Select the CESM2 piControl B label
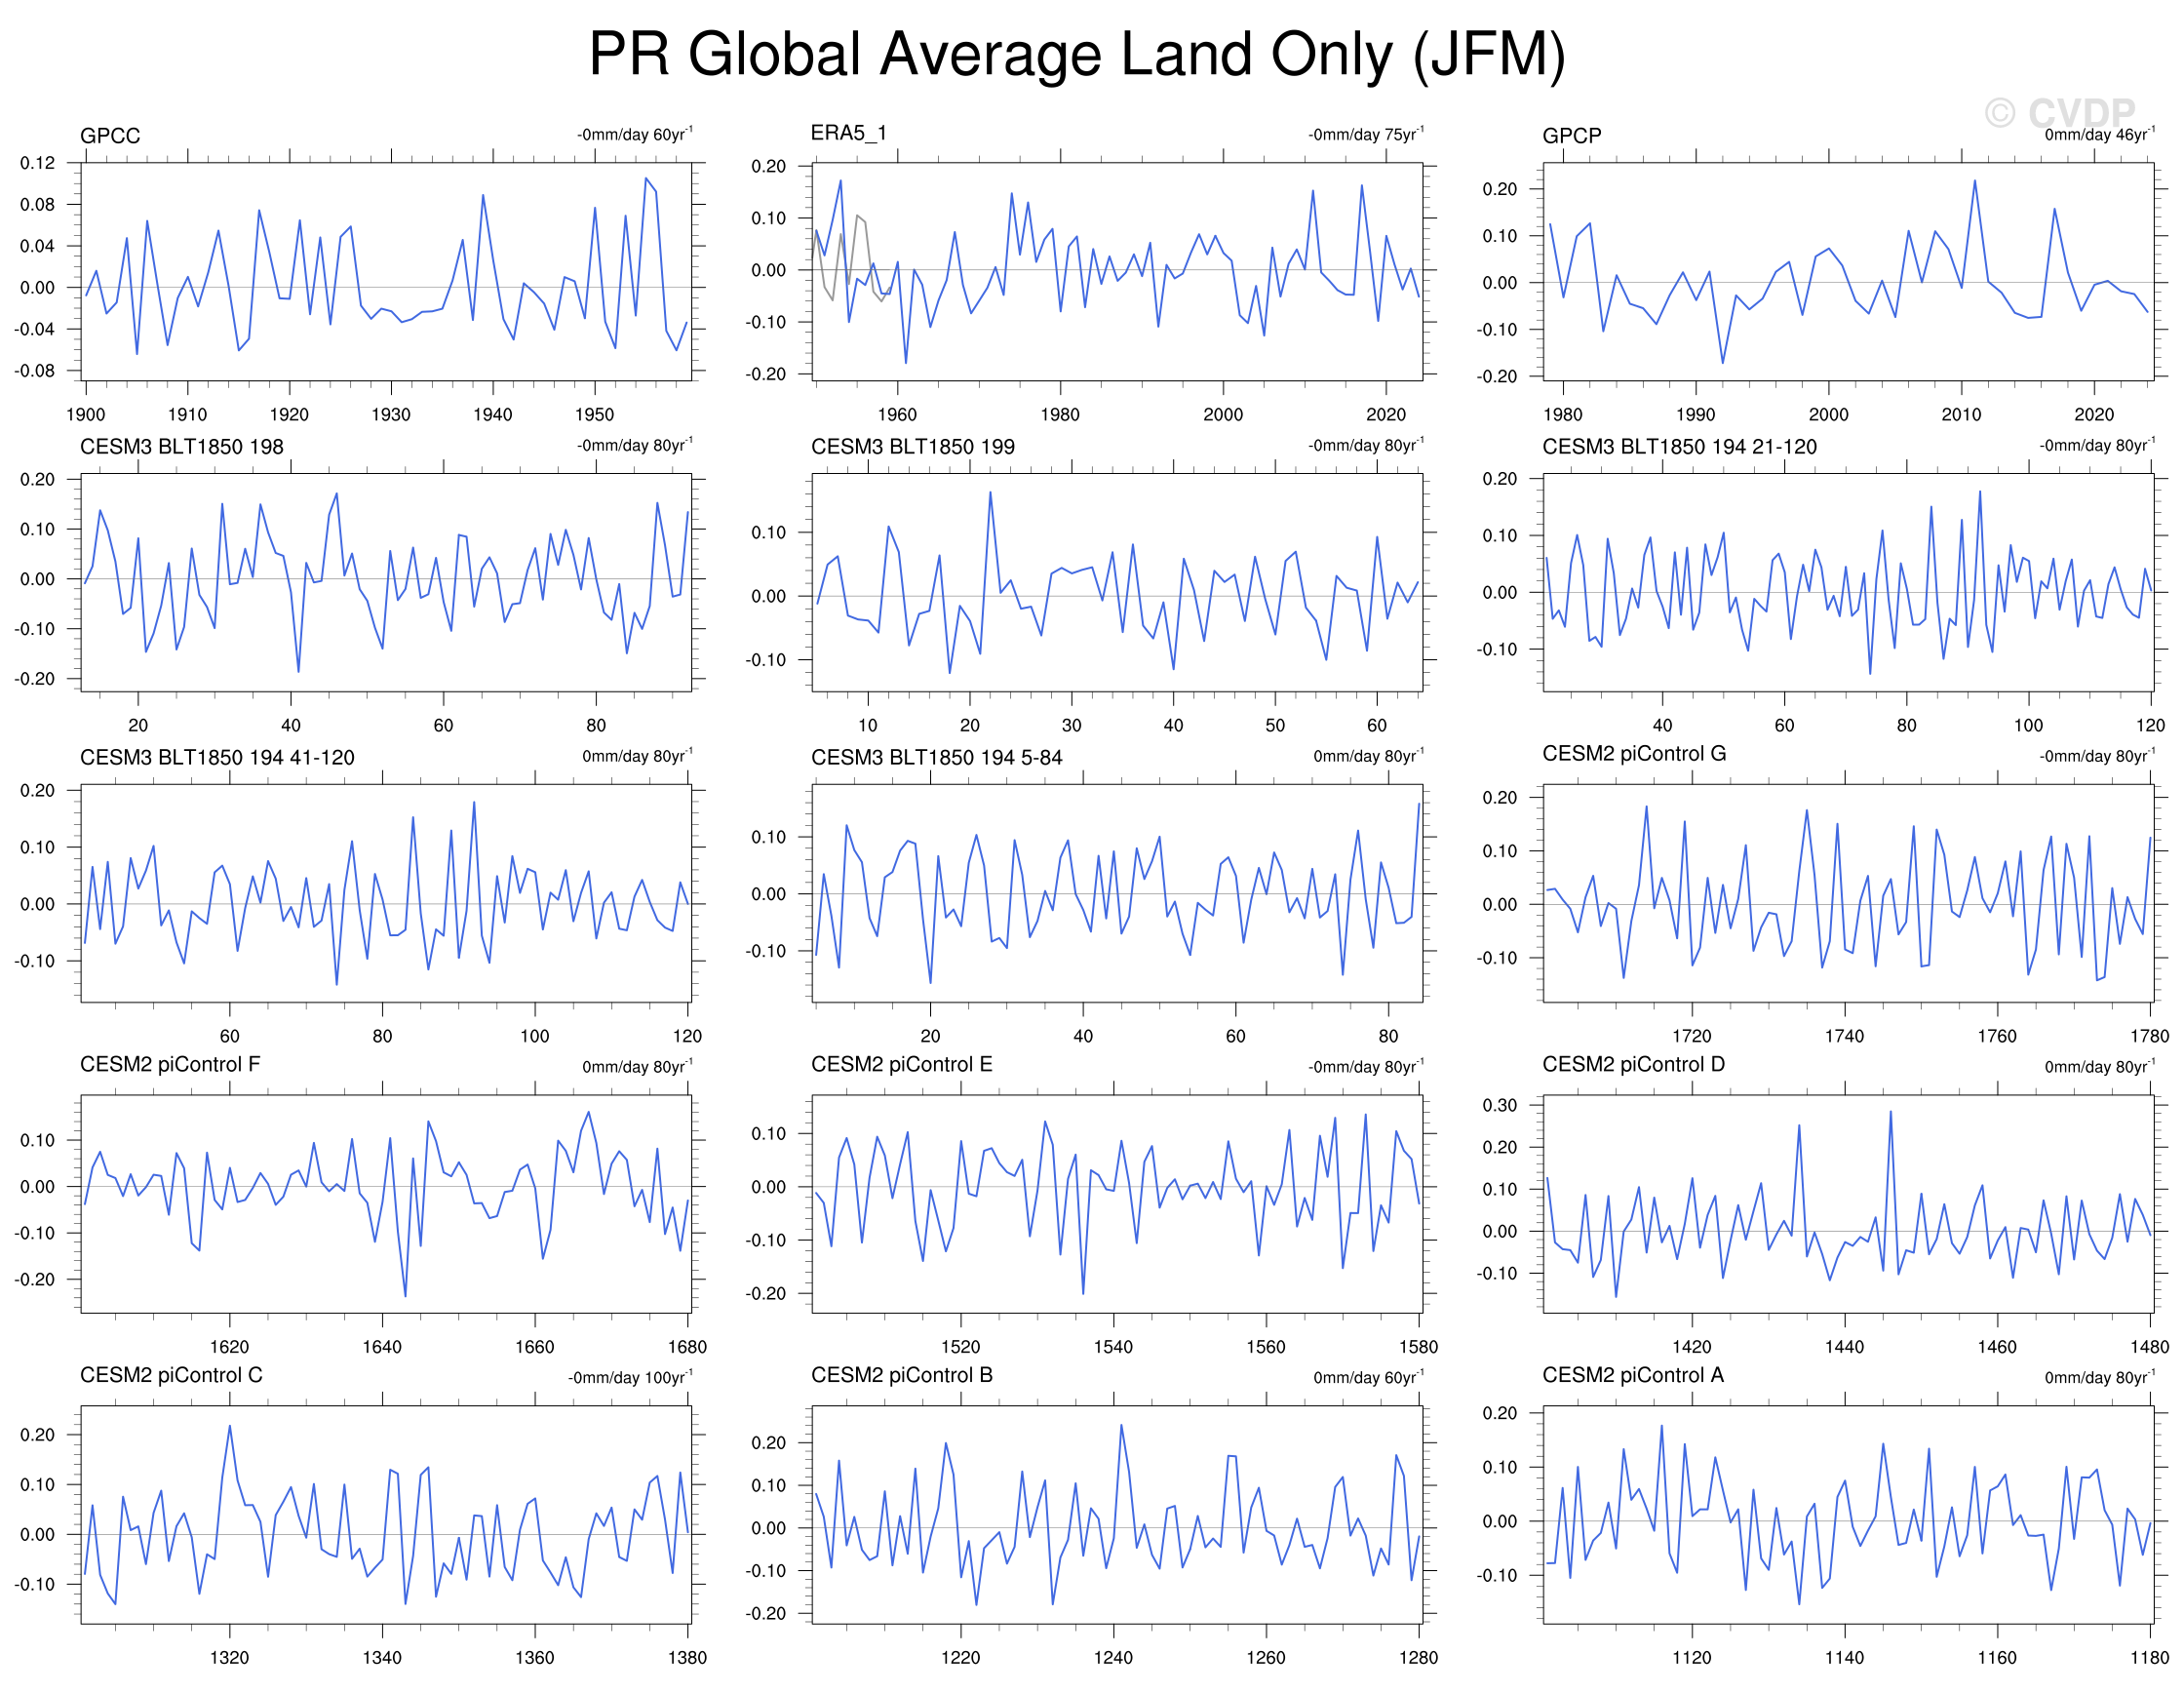Image resolution: width=2184 pixels, height=1694 pixels. (901, 1376)
